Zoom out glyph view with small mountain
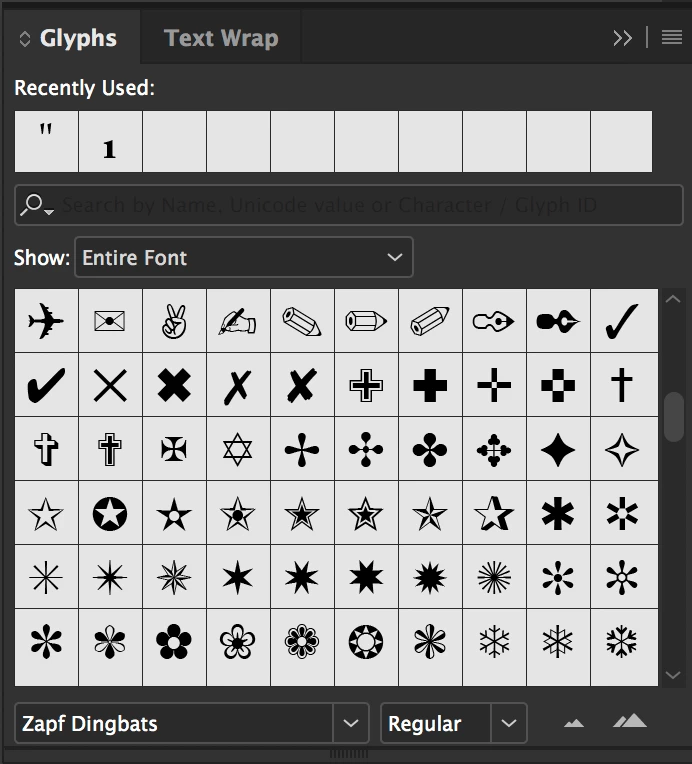The height and width of the screenshot is (764, 692). coord(574,724)
